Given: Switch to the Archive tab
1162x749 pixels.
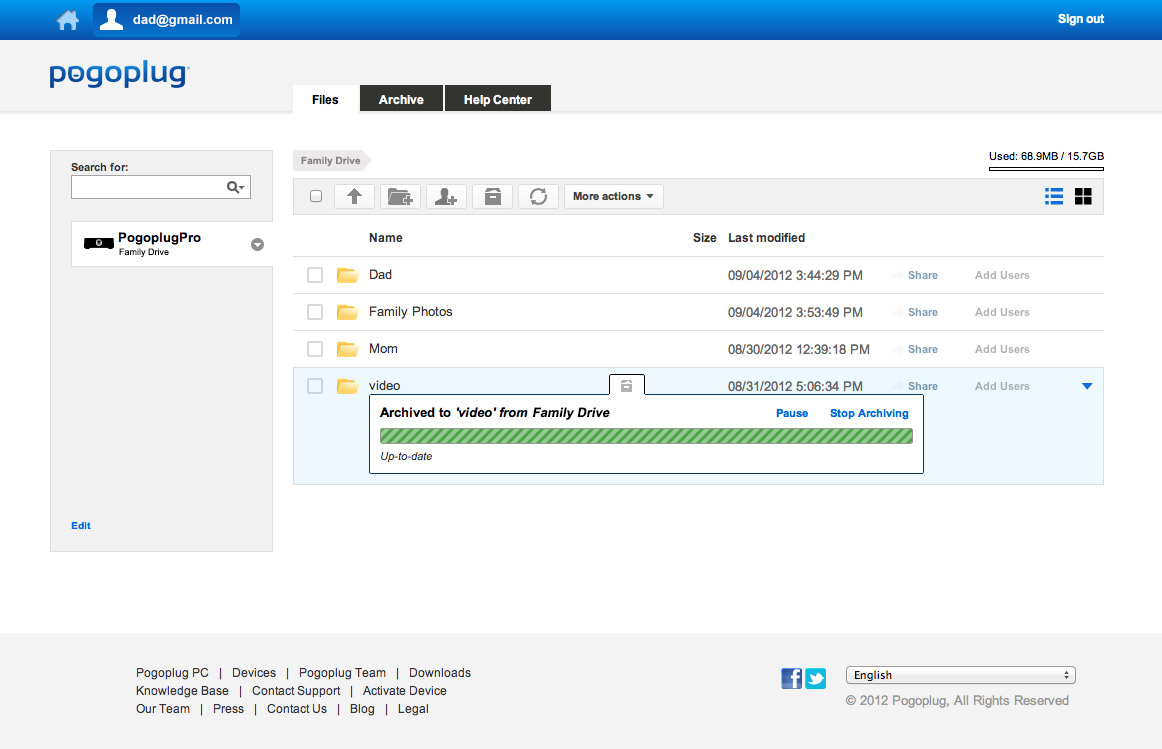Looking at the screenshot, I should click(401, 100).
